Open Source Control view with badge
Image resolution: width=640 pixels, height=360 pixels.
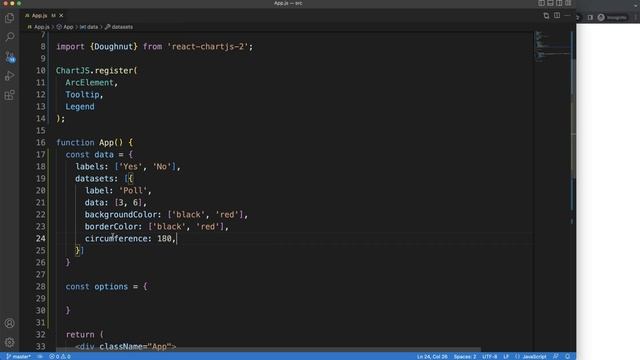point(10,57)
